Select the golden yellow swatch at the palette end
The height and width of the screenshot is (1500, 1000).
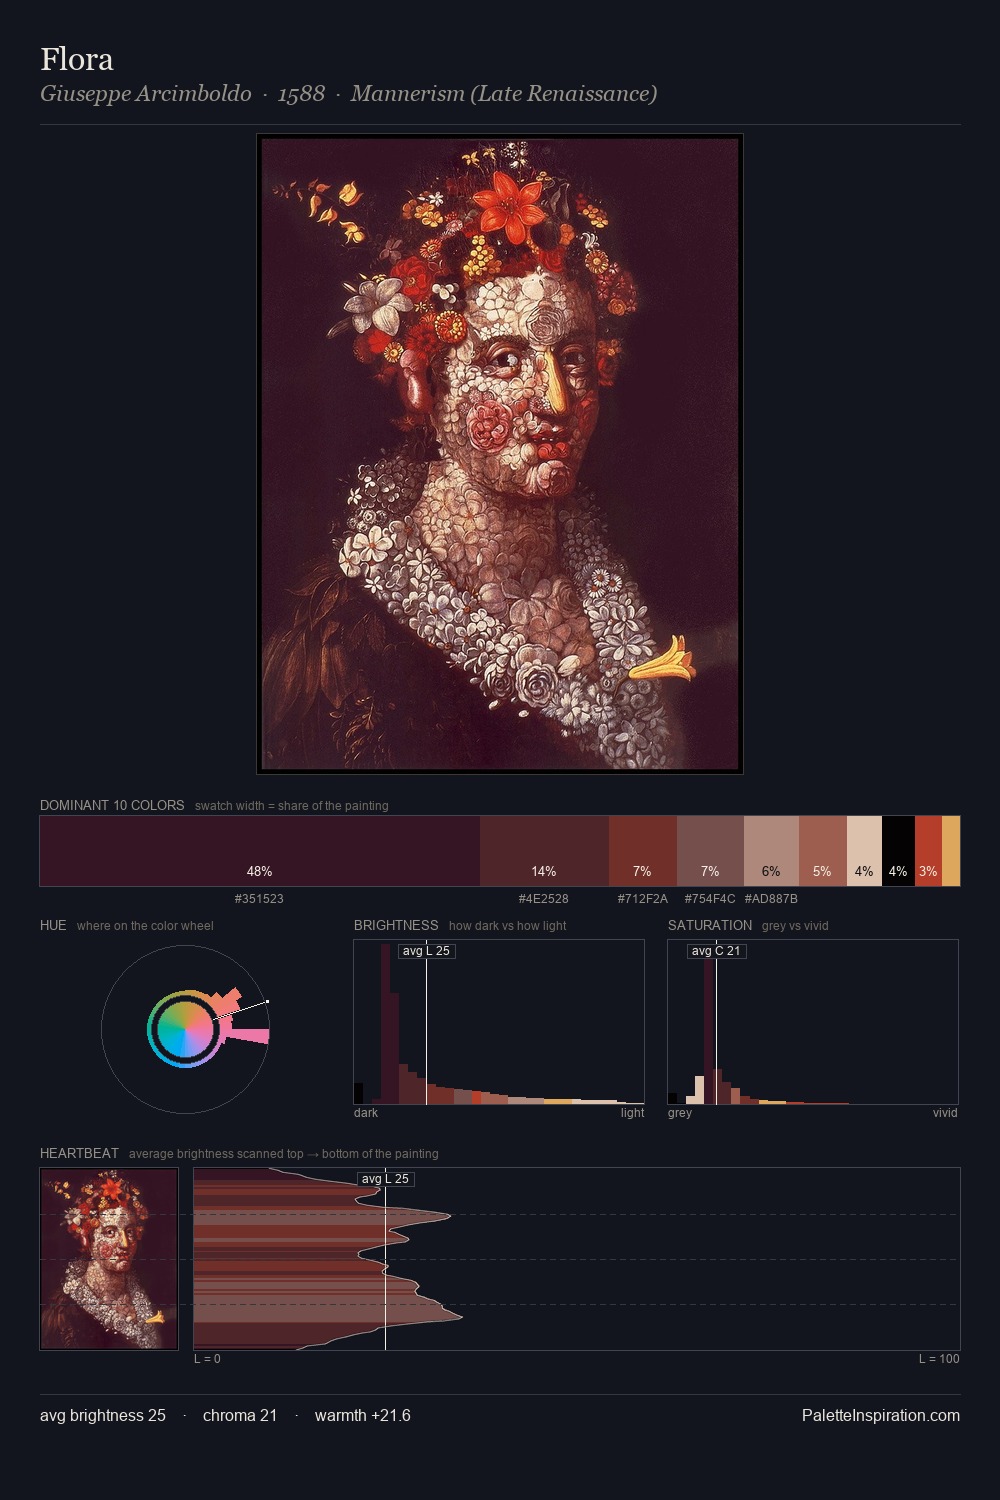click(x=951, y=851)
